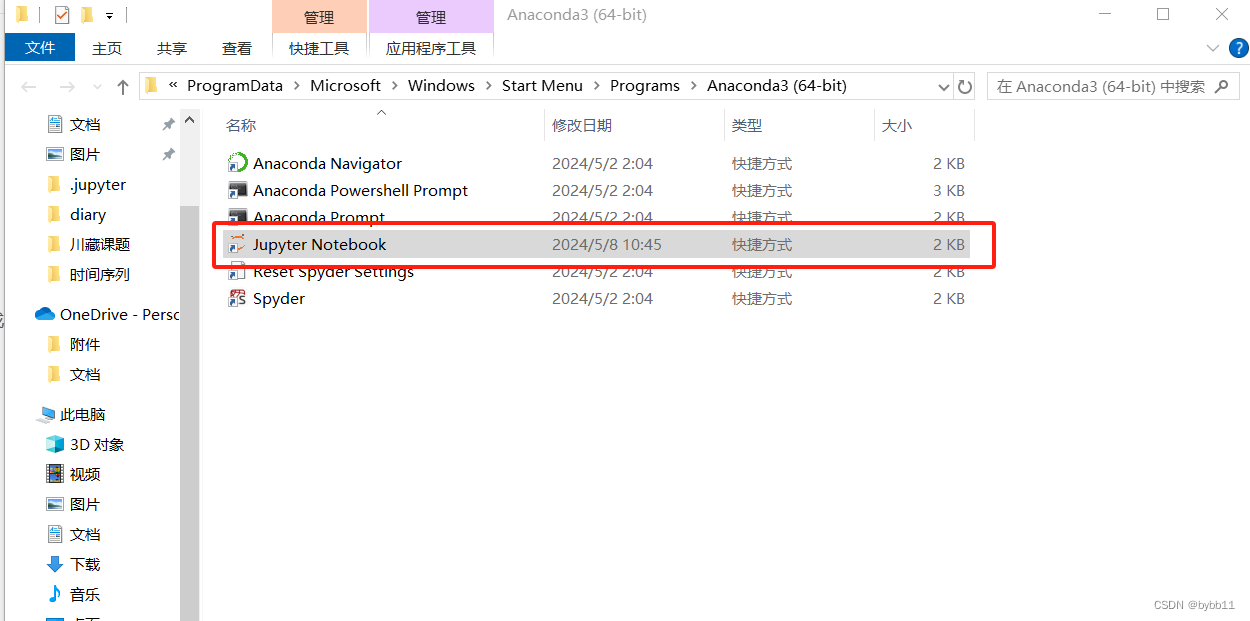Select the Anaconda Powershell Prompt icon

(237, 190)
